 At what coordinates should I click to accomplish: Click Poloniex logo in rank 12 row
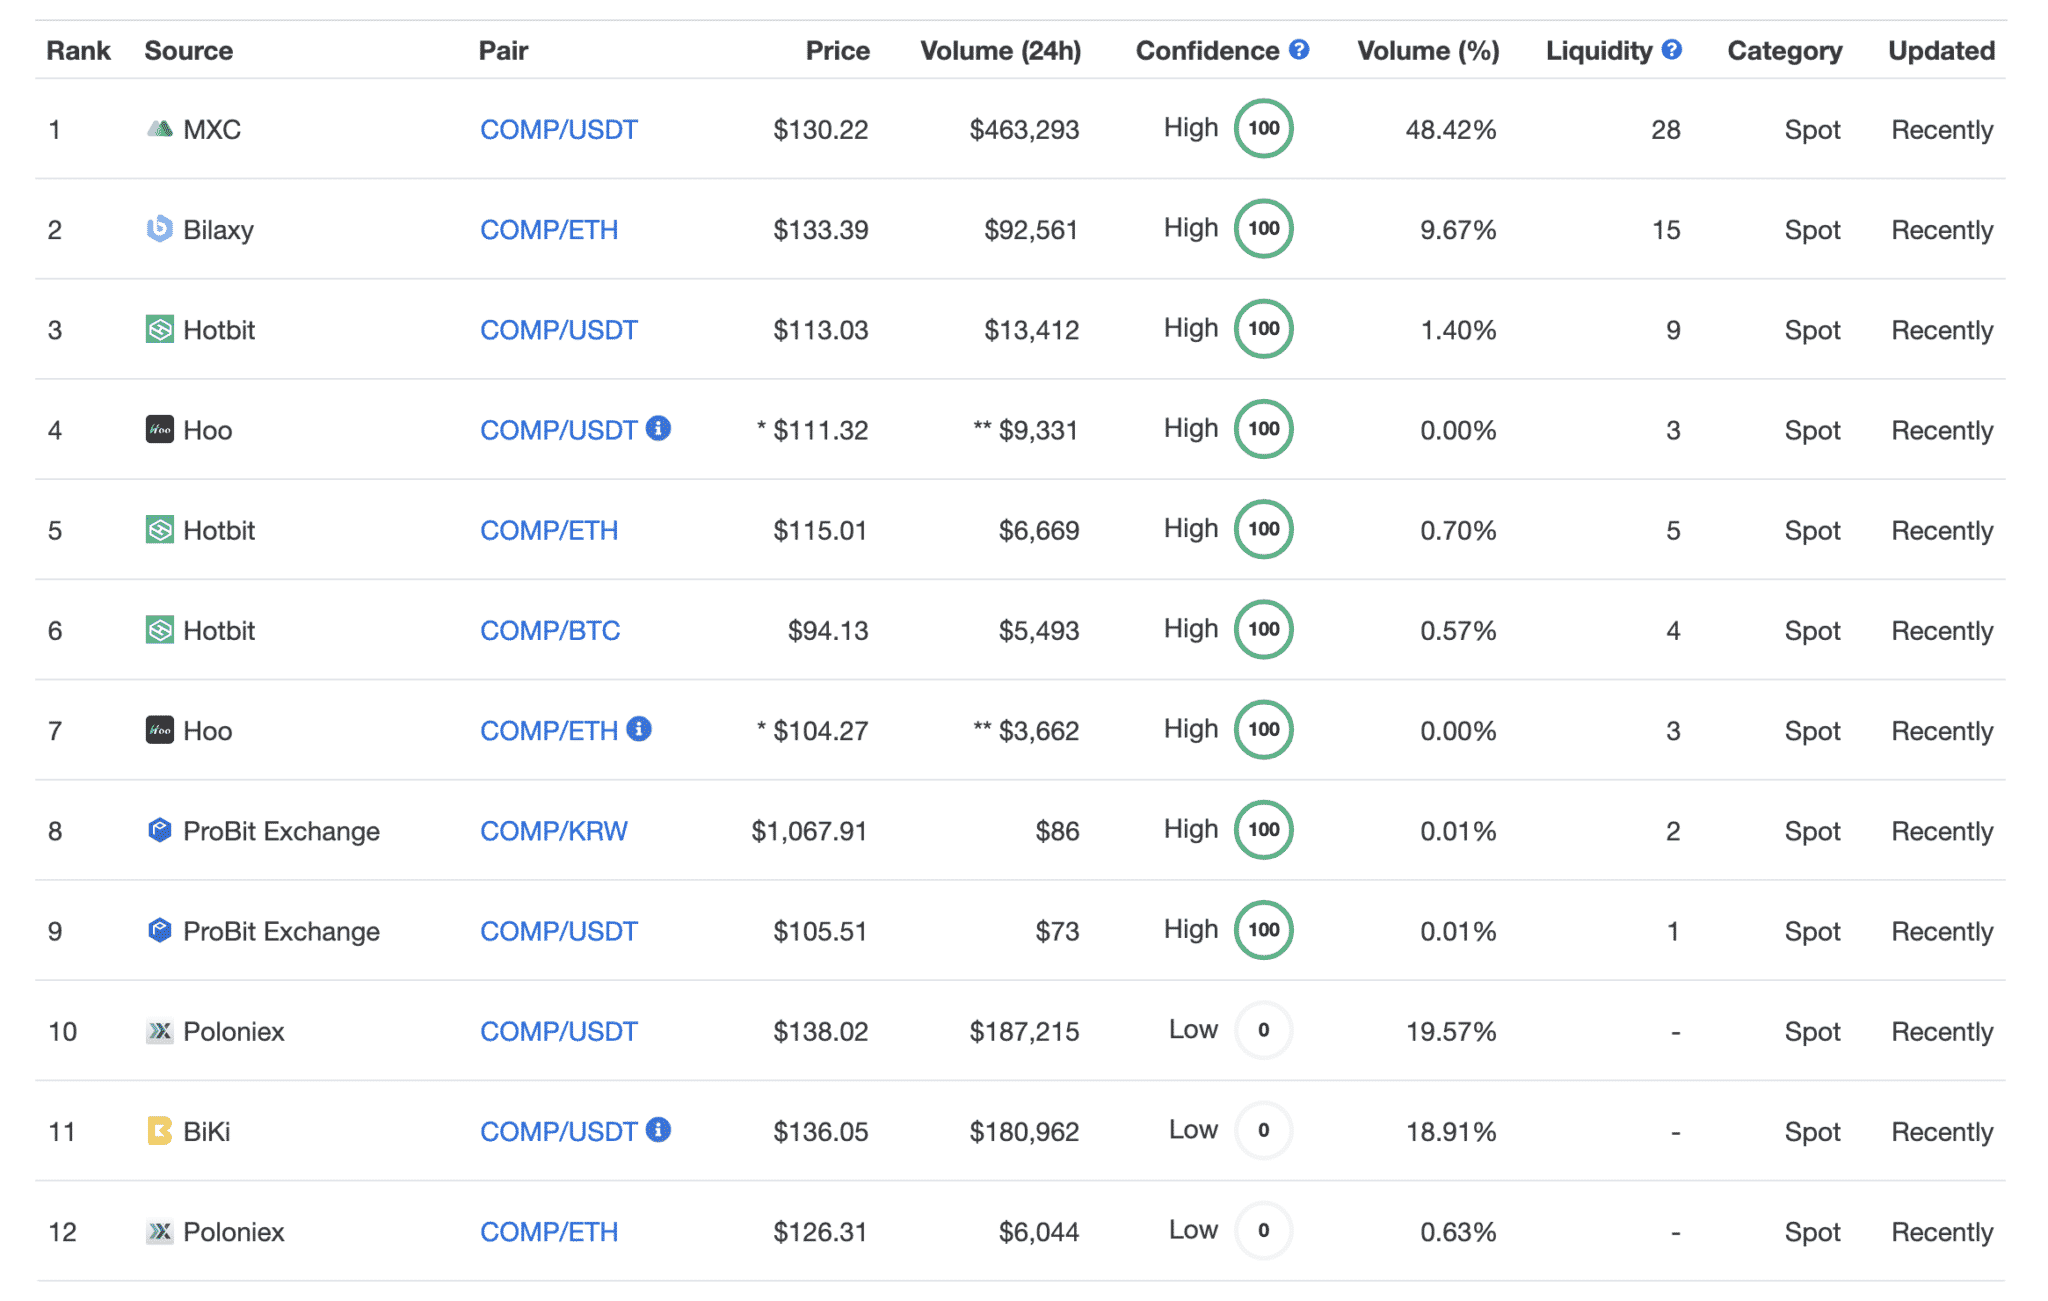click(160, 1231)
